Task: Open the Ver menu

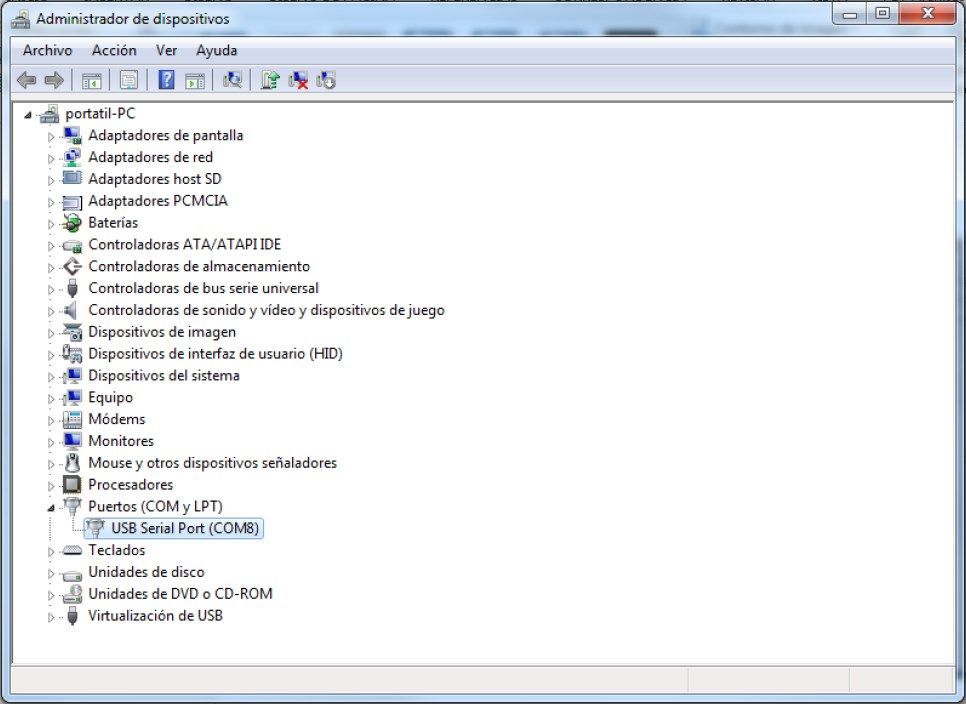Action: point(166,51)
